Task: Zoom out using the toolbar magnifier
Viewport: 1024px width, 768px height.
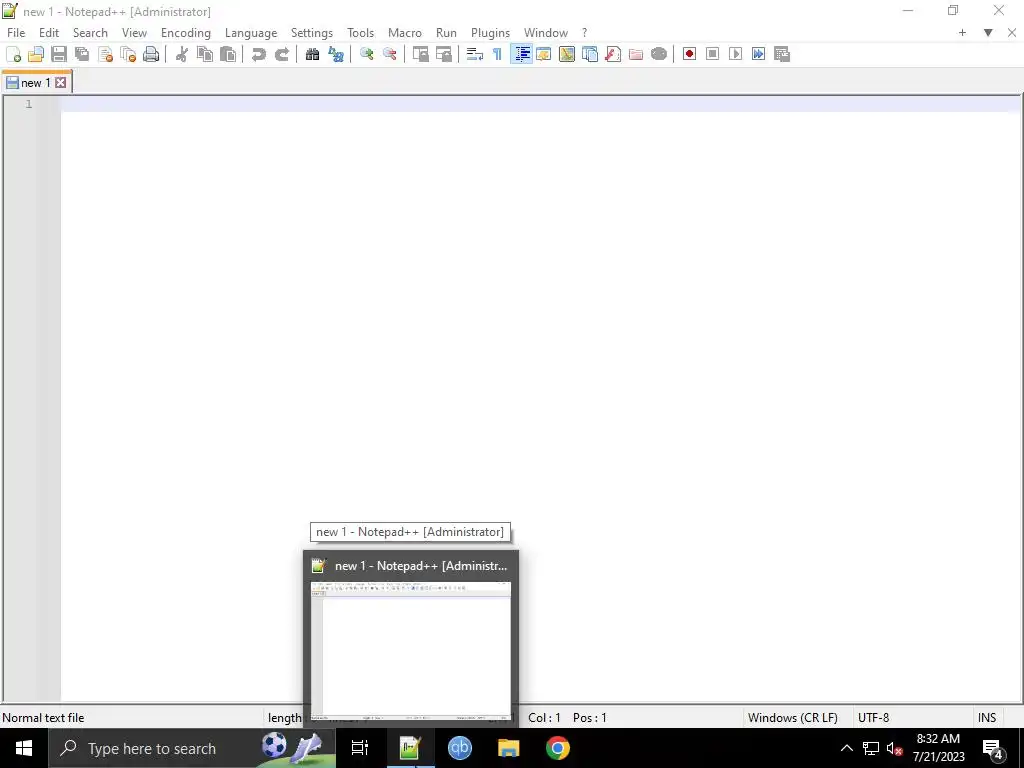Action: point(390,54)
